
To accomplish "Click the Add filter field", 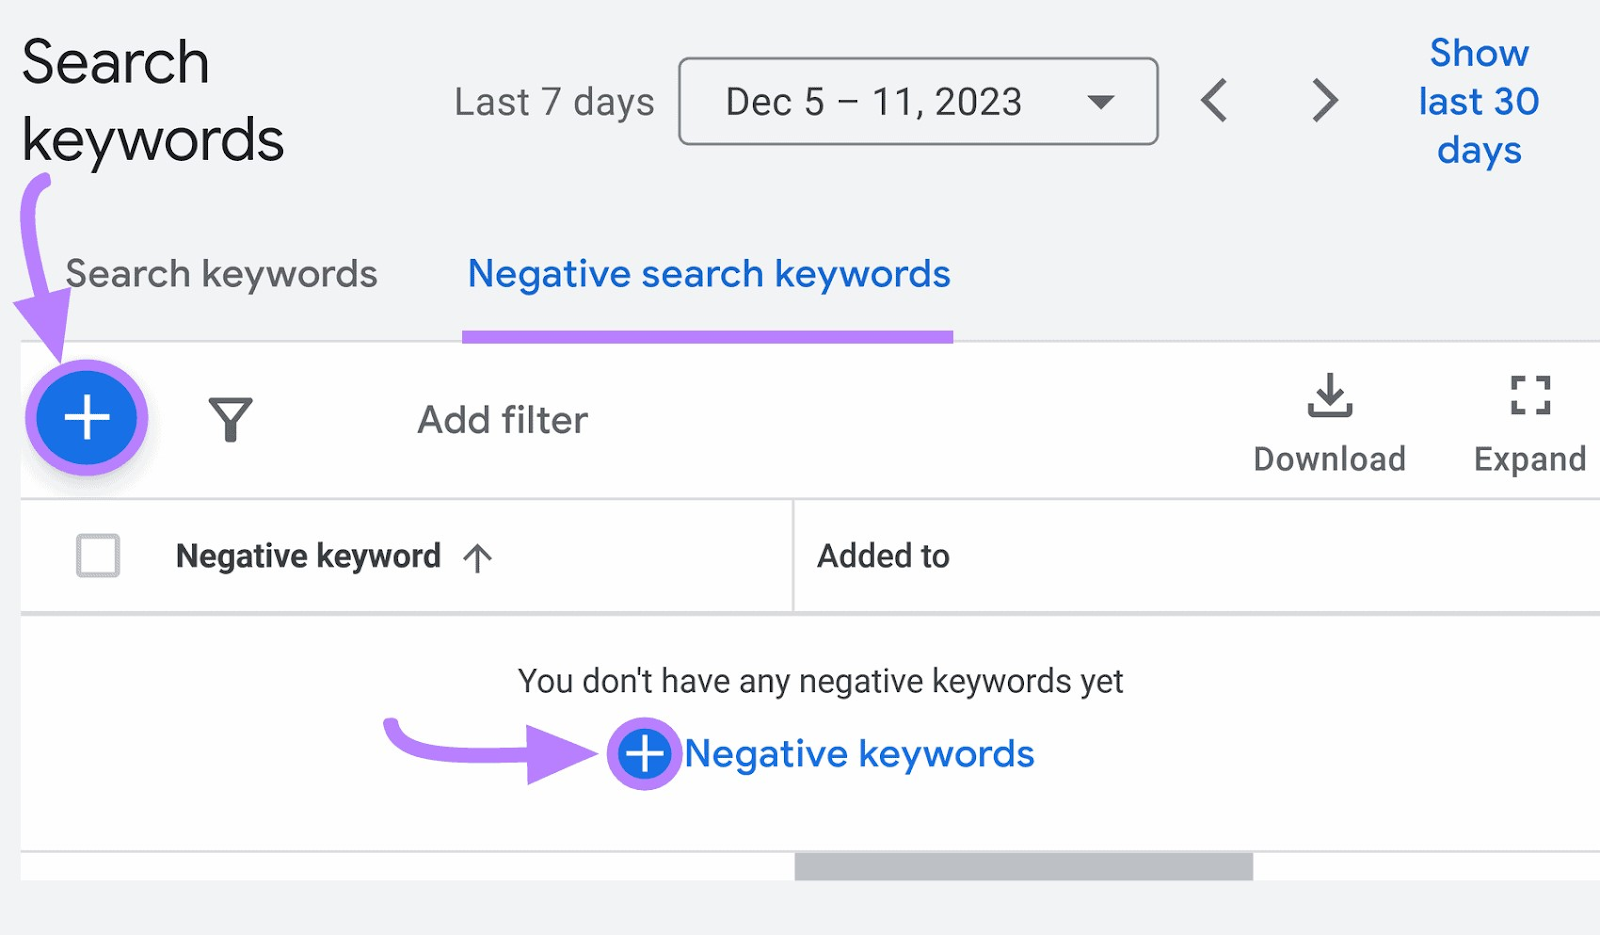I will tap(500, 420).
